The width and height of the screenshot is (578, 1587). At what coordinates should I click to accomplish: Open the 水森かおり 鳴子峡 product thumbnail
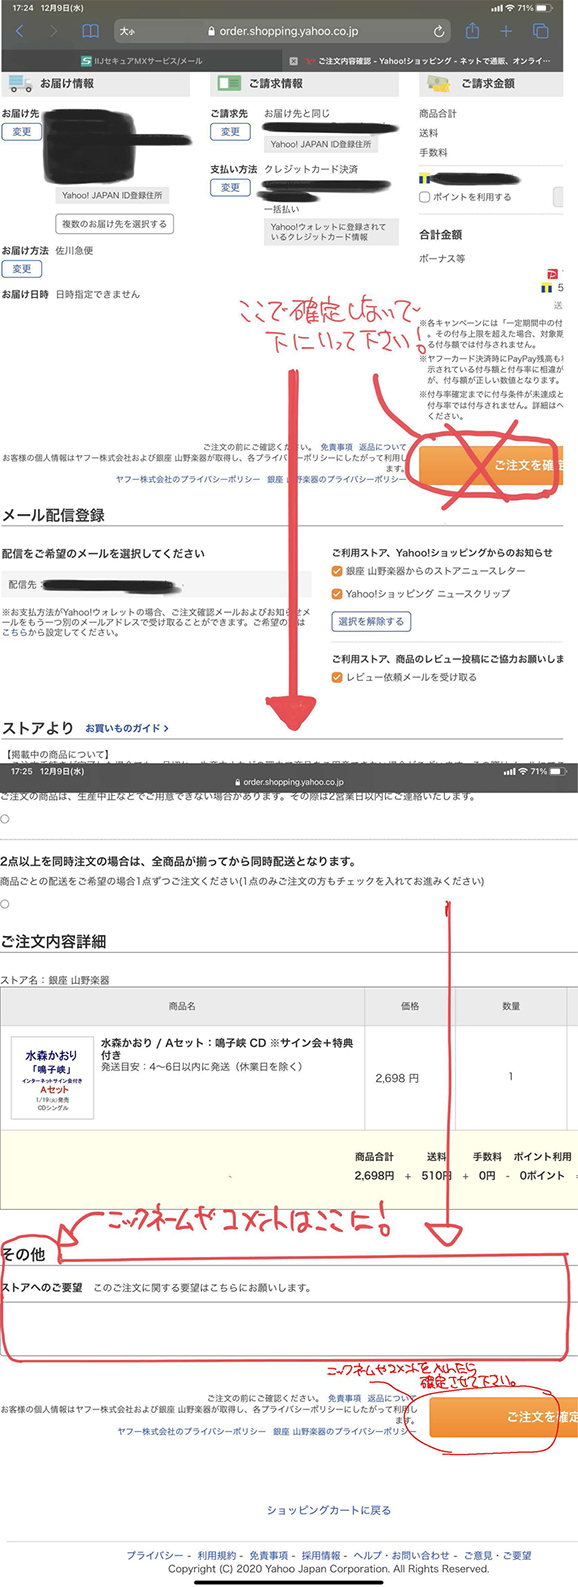tap(53, 1077)
